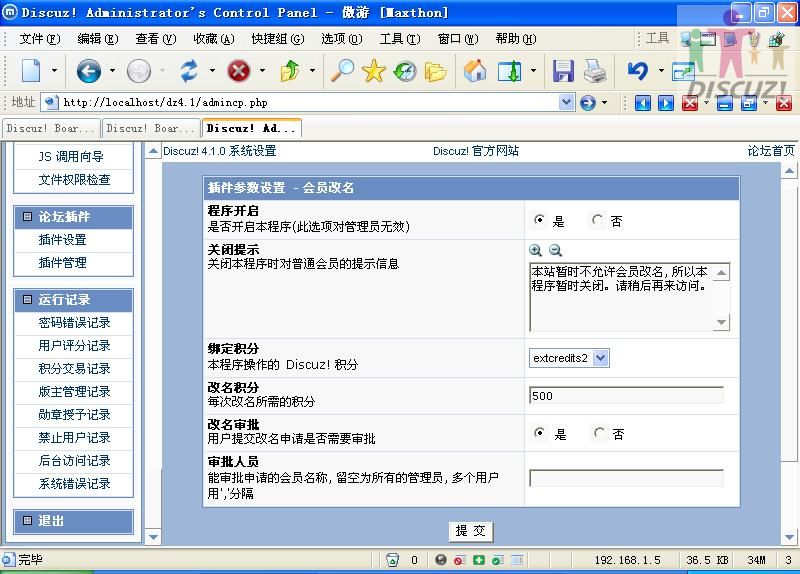Open the 编辑(E) menu

(x=98, y=39)
